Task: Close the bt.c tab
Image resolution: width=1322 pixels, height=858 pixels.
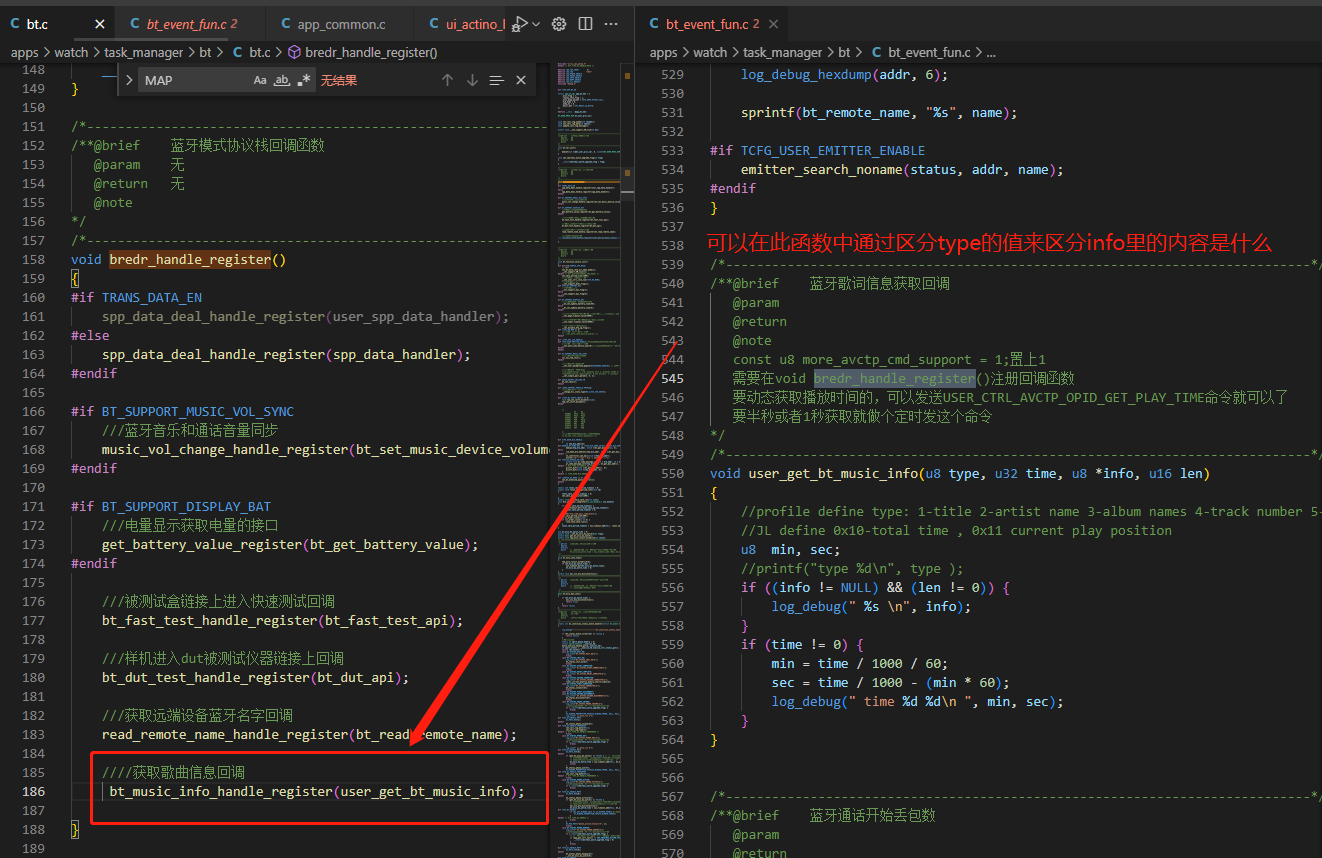Action: pyautogui.click(x=100, y=23)
